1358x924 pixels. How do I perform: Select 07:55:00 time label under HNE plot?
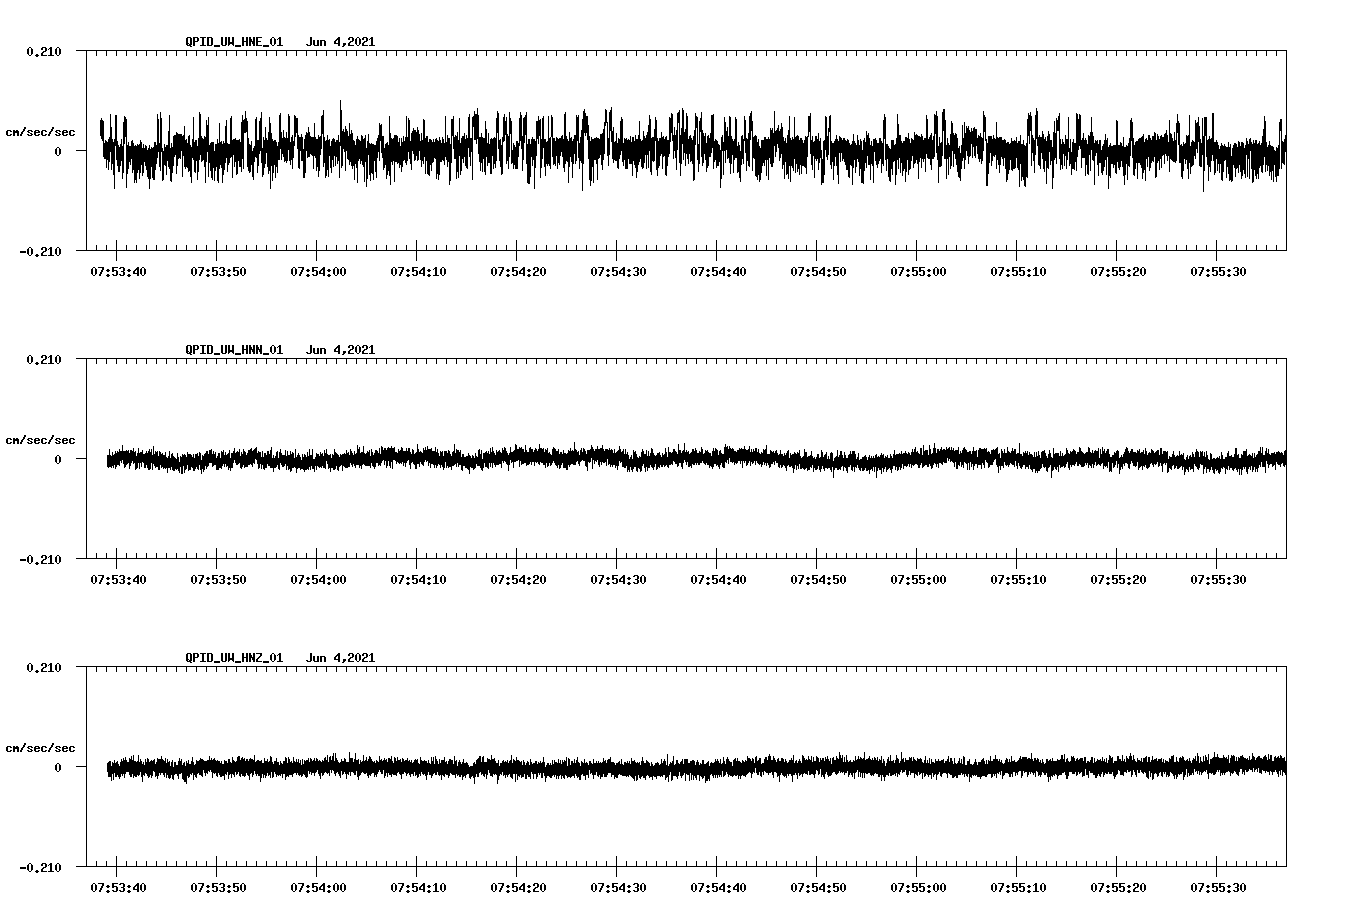tap(918, 272)
